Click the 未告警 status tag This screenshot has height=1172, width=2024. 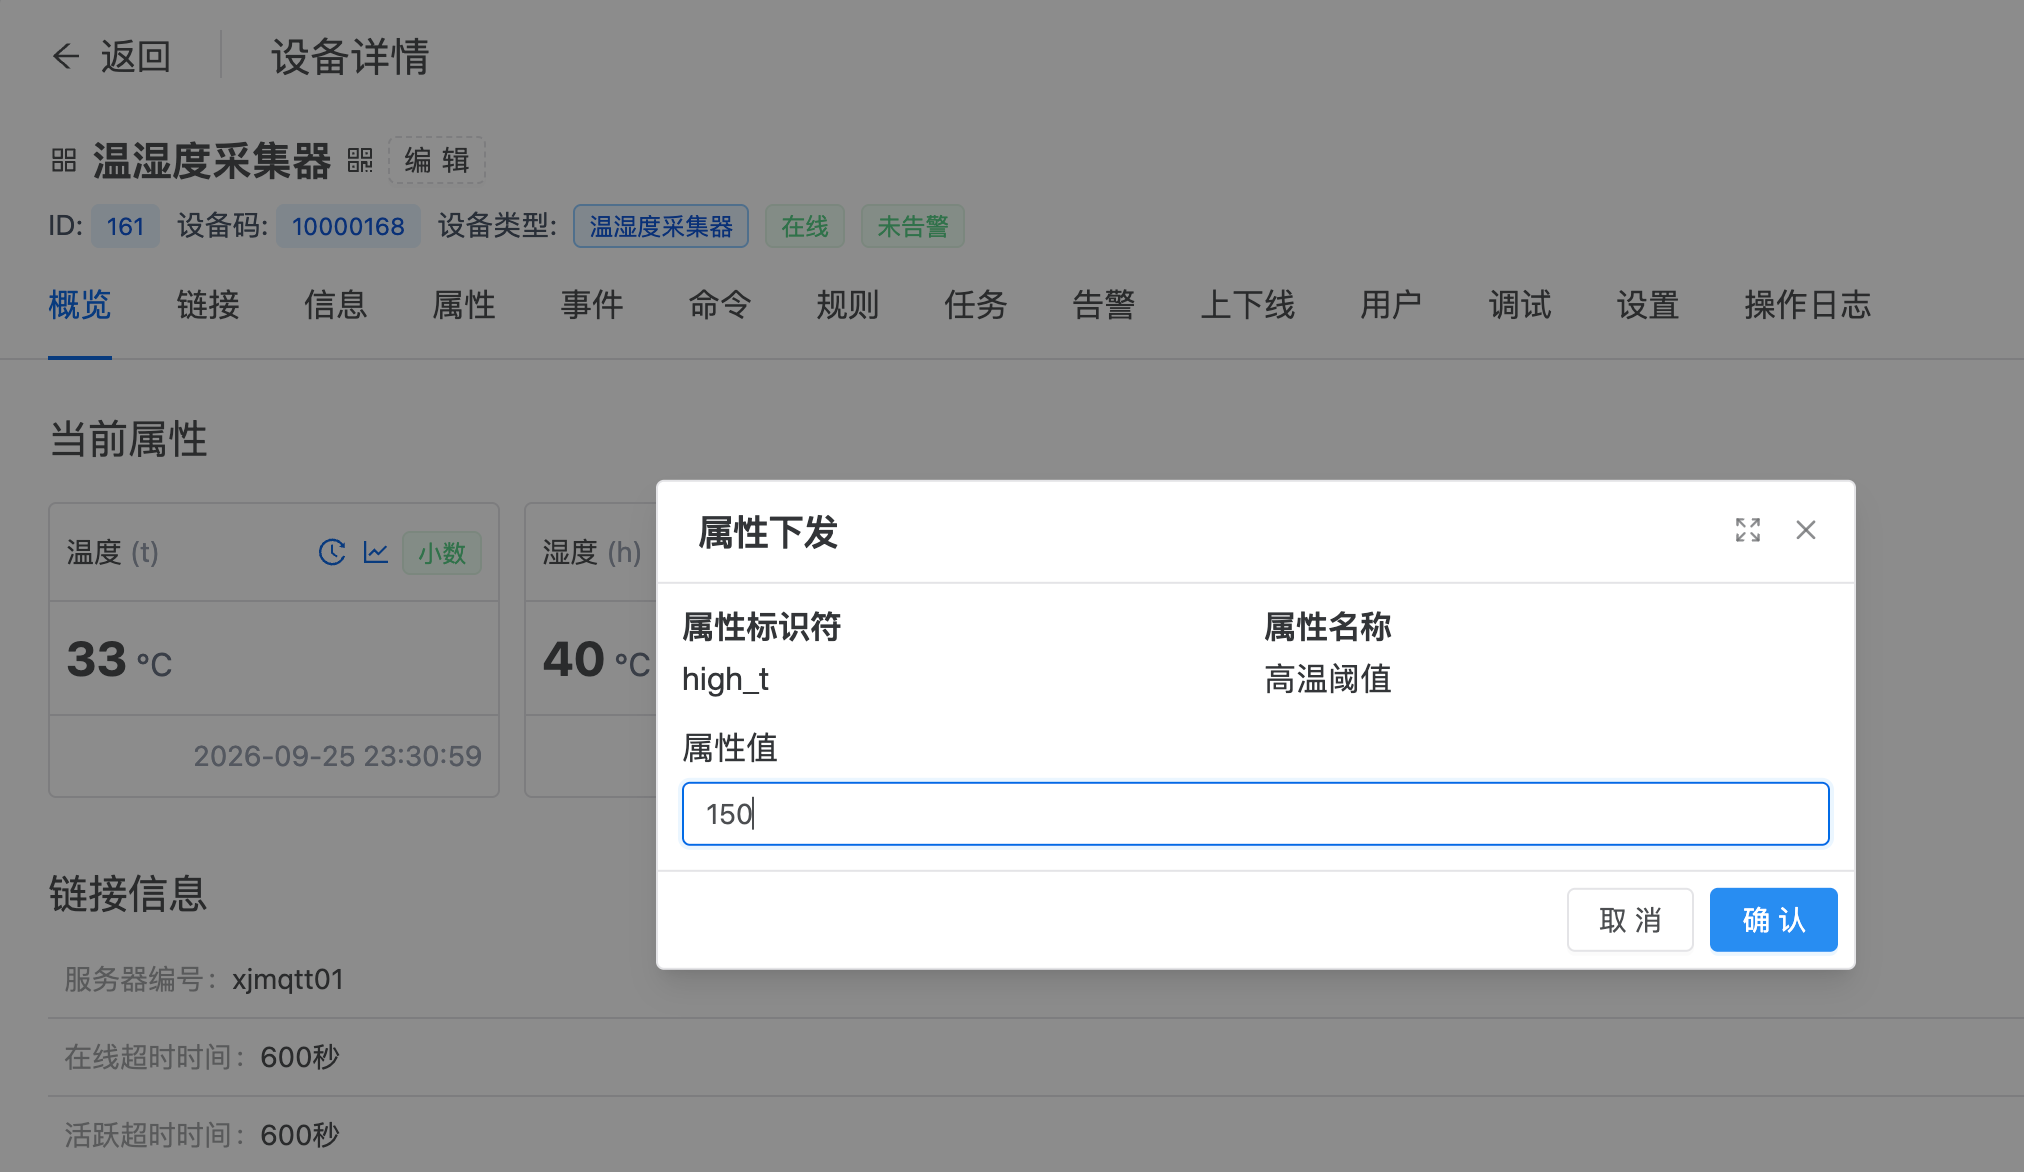tap(913, 226)
